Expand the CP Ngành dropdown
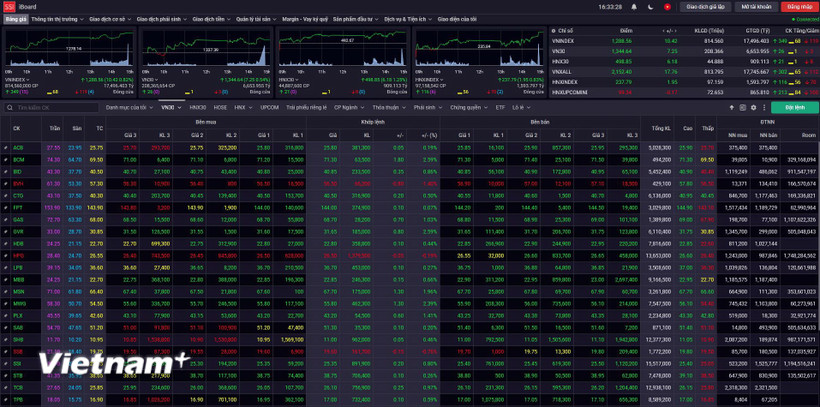Viewport: 820px width, 407px height. [x=348, y=107]
